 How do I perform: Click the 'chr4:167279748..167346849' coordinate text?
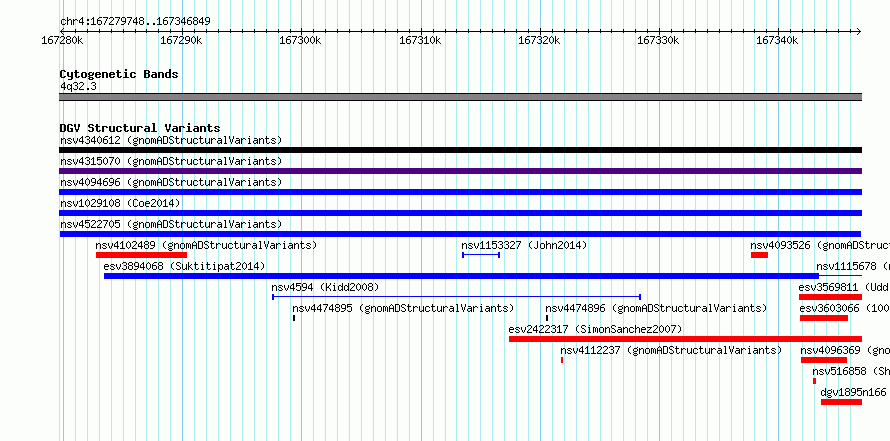point(135,22)
